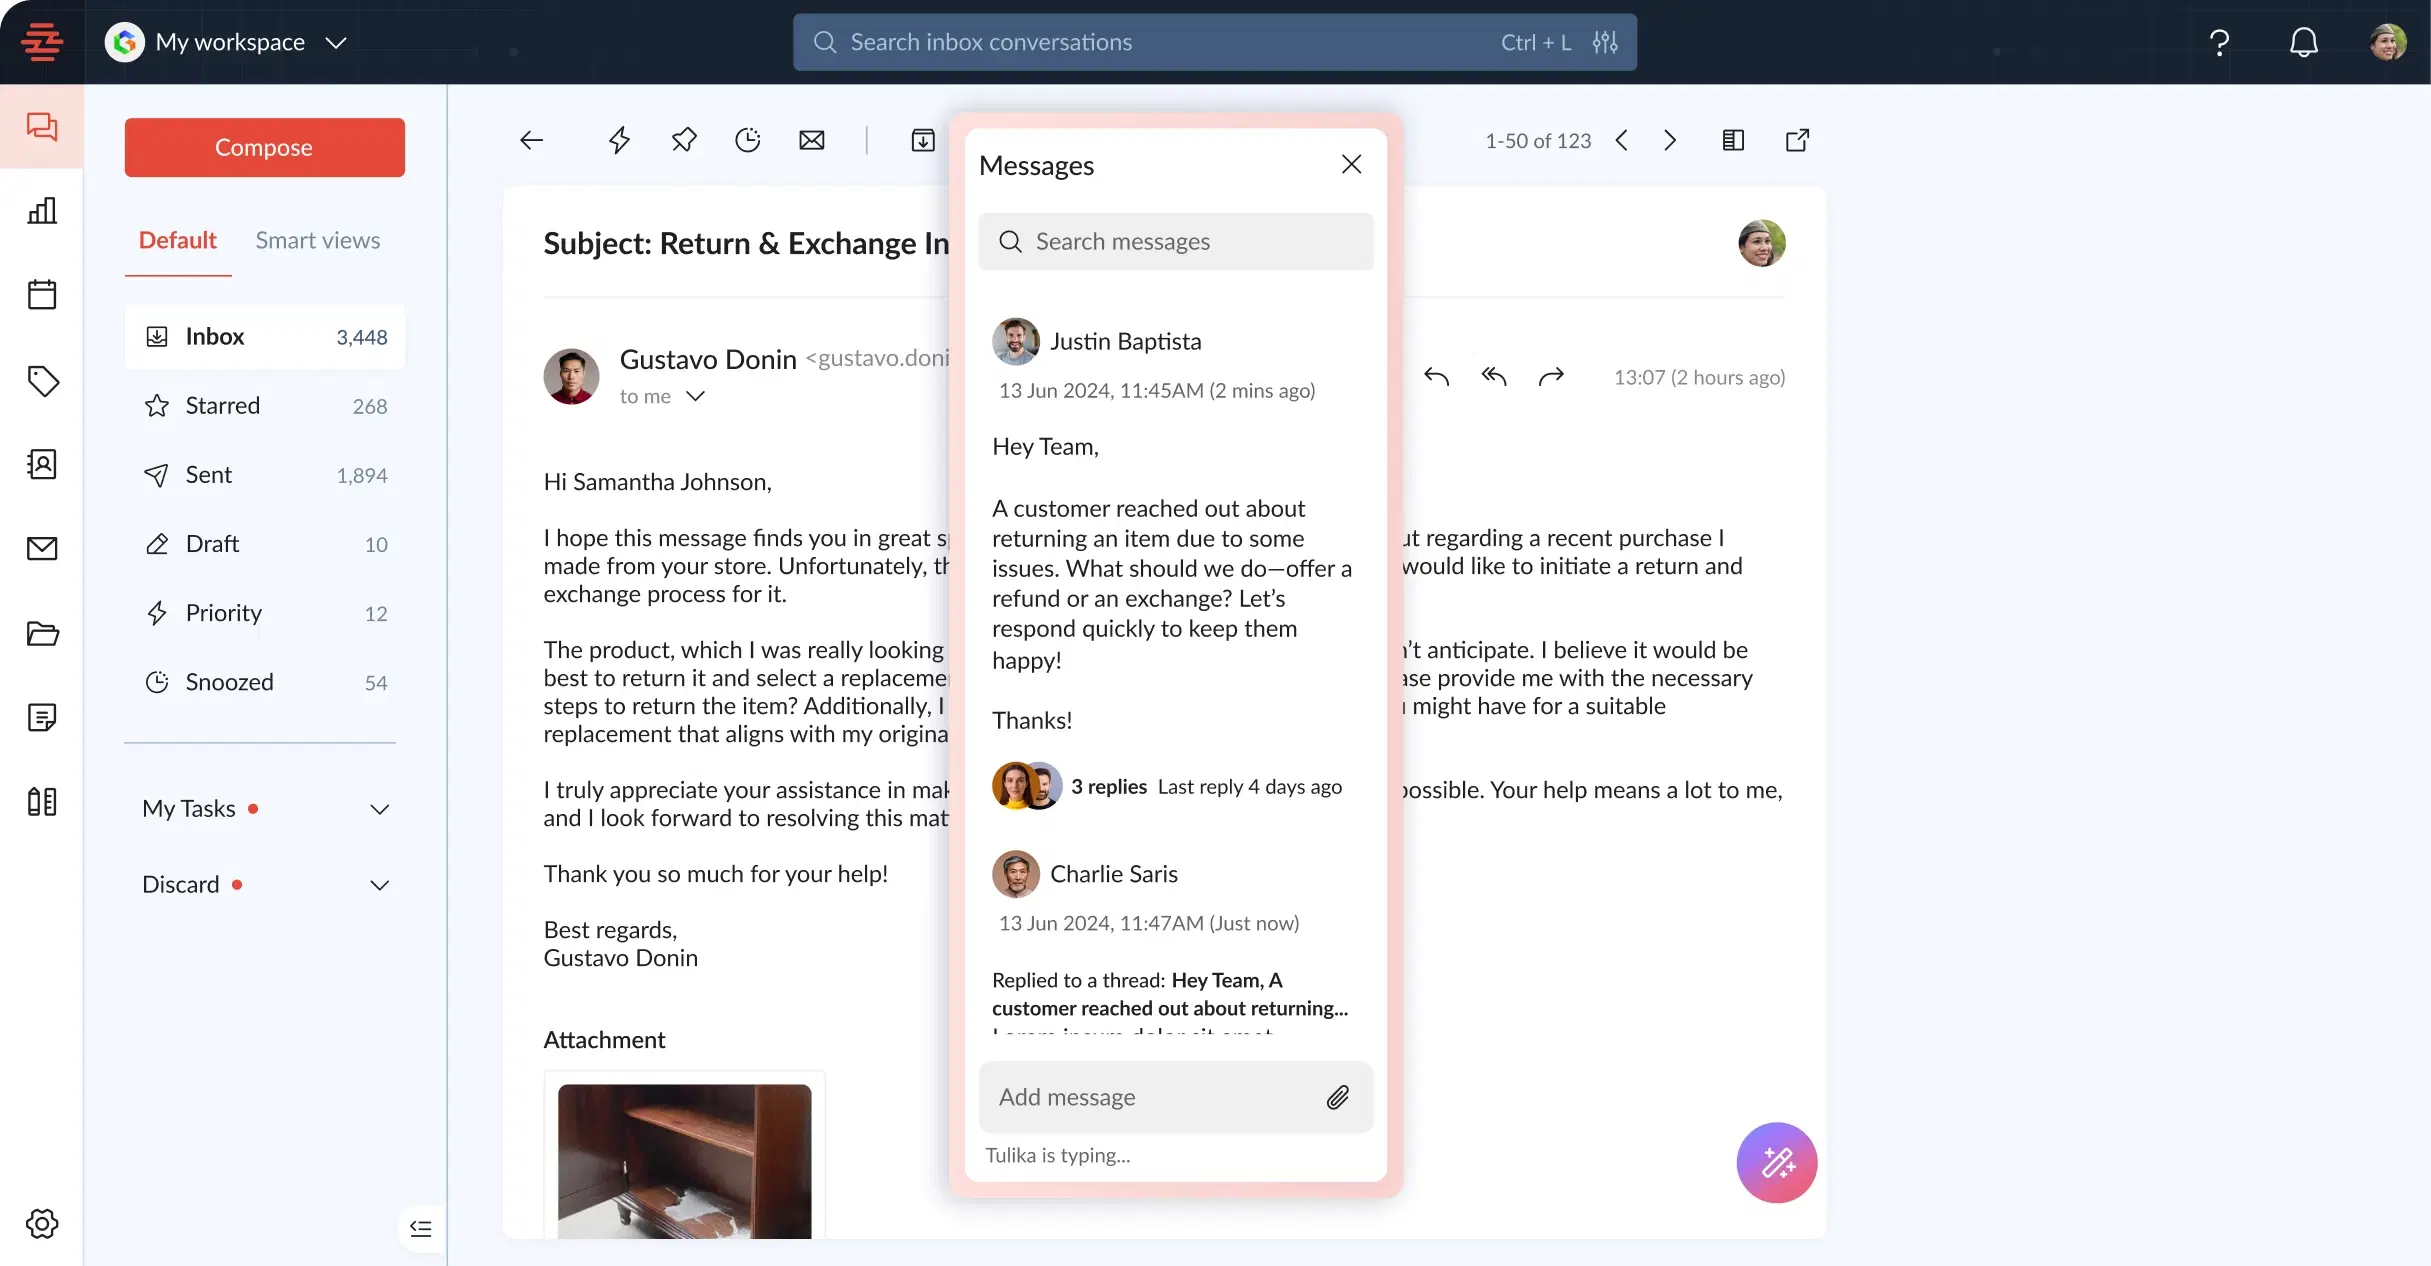The height and width of the screenshot is (1266, 2431).
Task: Click the Gustavo Donin sender name
Action: [x=708, y=359]
